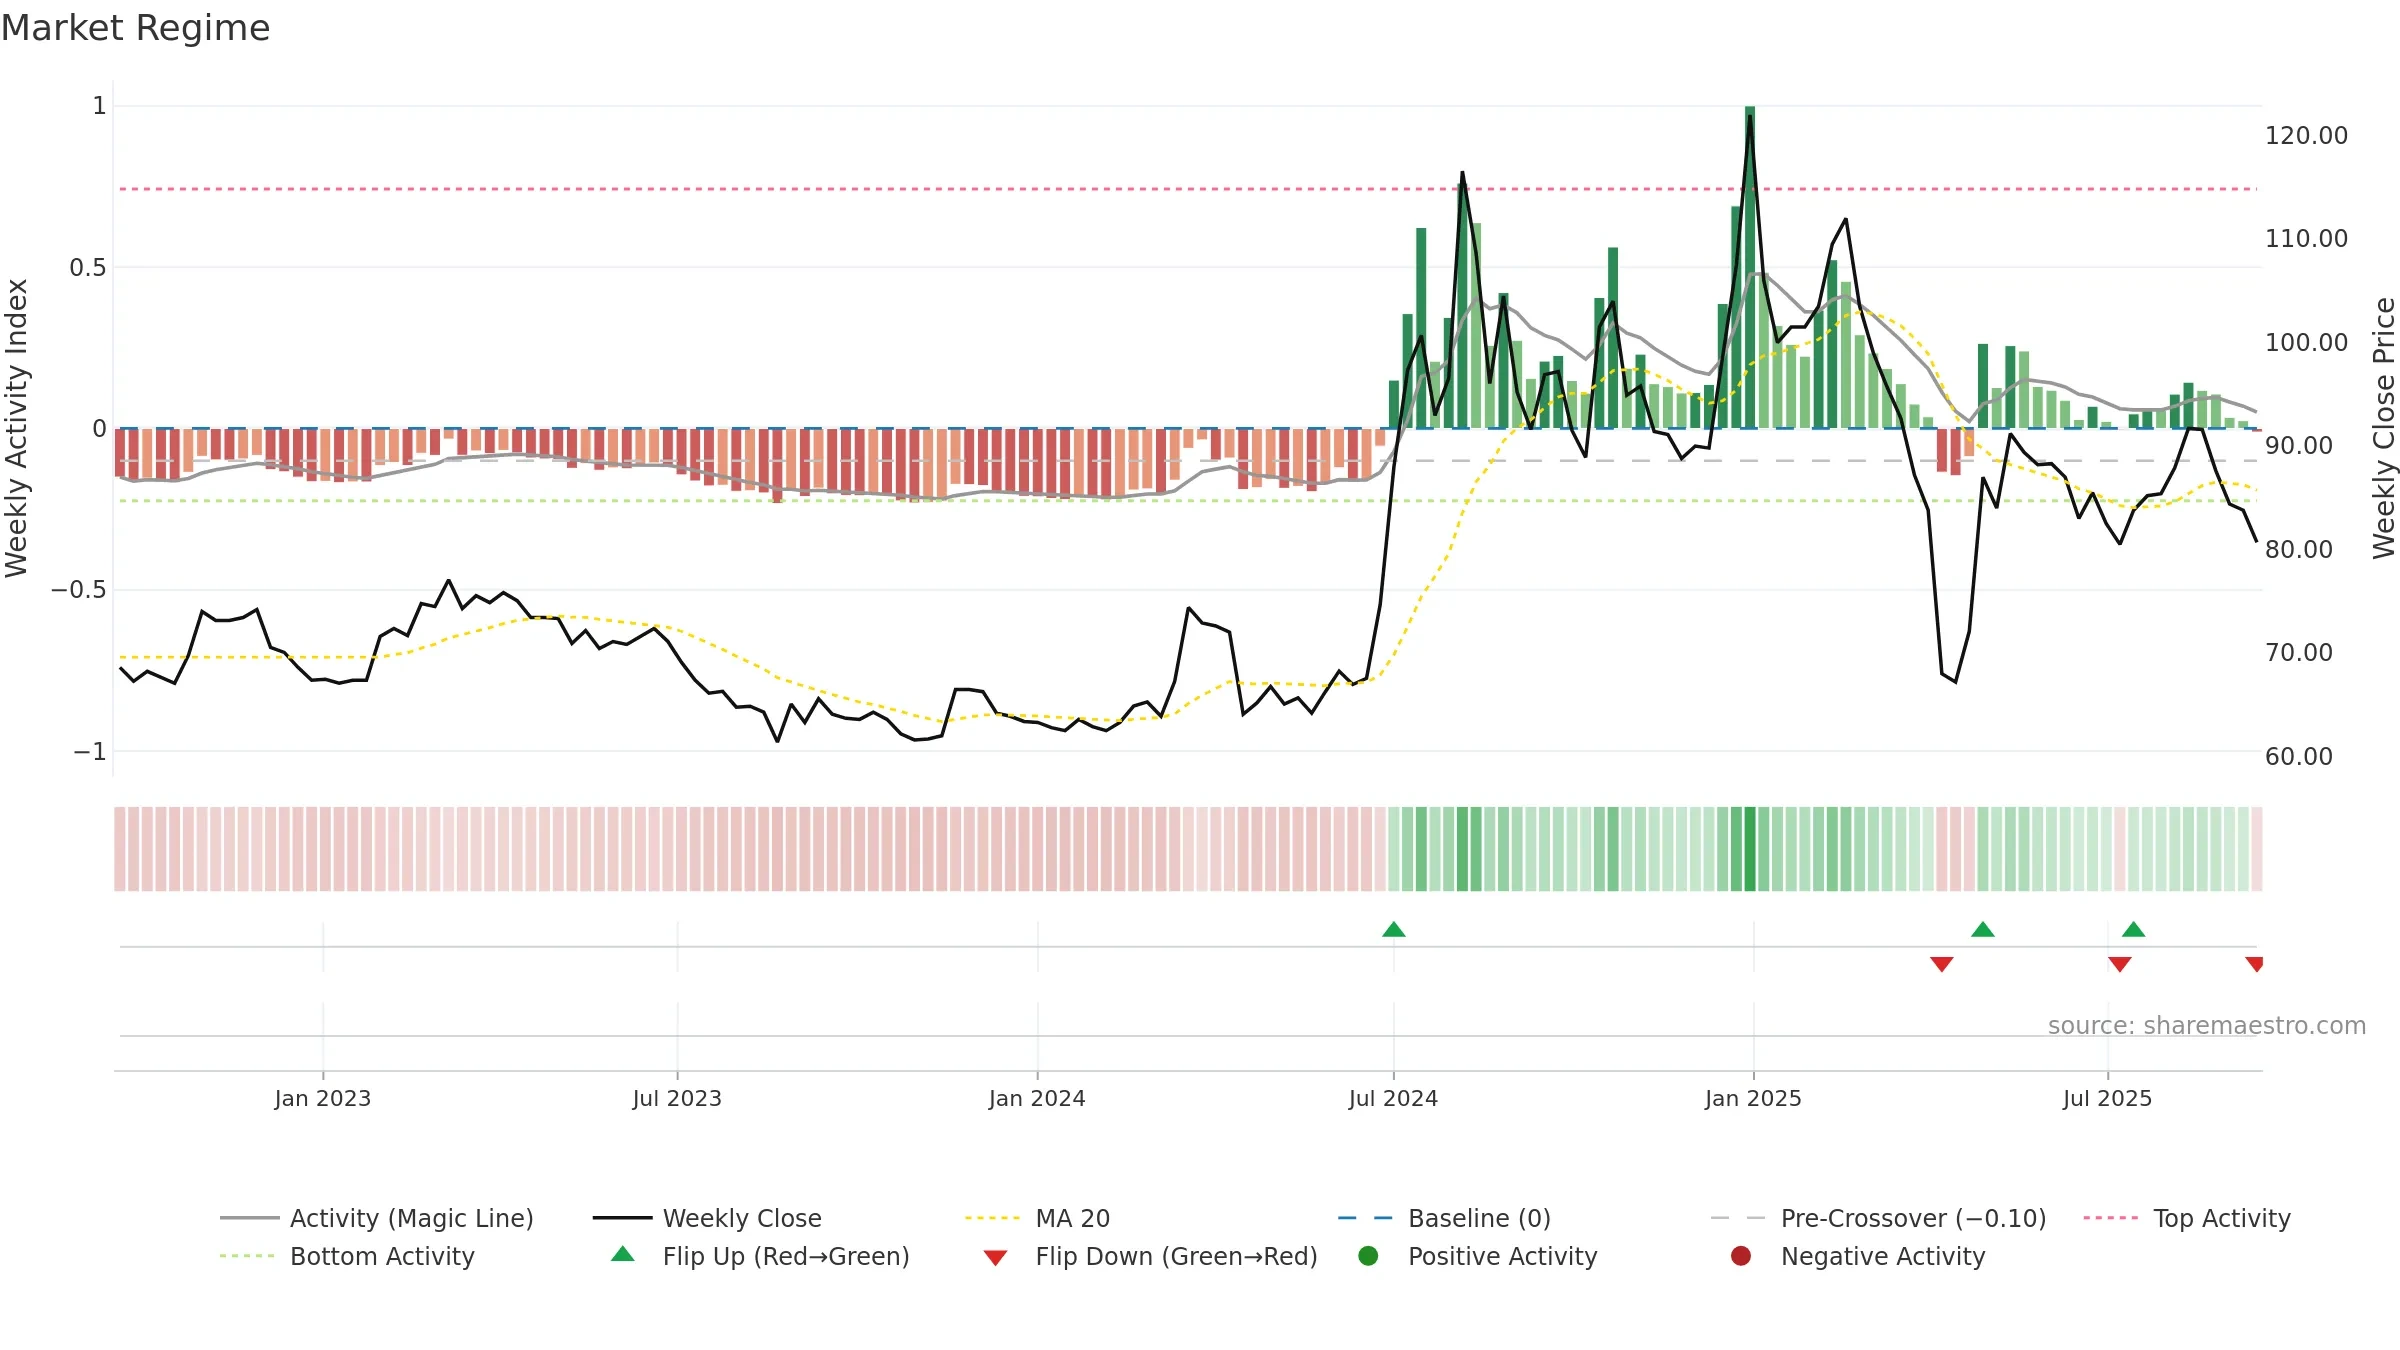
Task: Click the Jan 2024 x-axis label
Action: pos(1037,1099)
